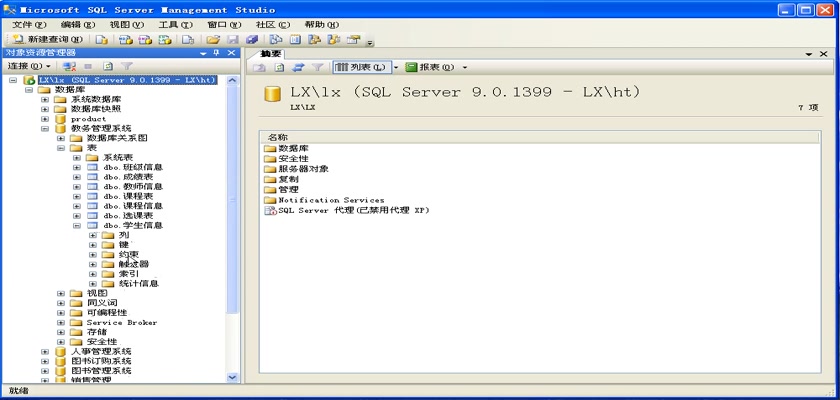Expand the 数据库快照 folder
This screenshot has width=840, height=400.
click(x=45, y=109)
